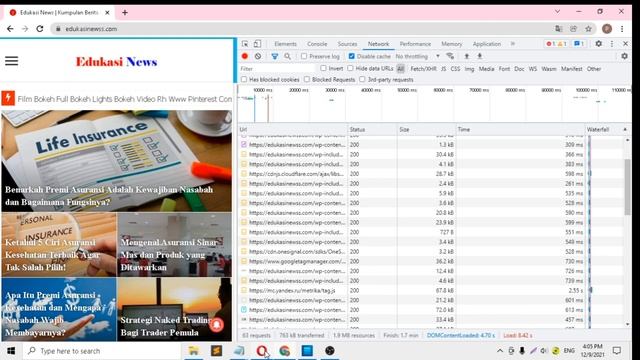The height and width of the screenshot is (360, 640).
Task: Open the Life Insurance premi asuransi article
Action: 116,161
